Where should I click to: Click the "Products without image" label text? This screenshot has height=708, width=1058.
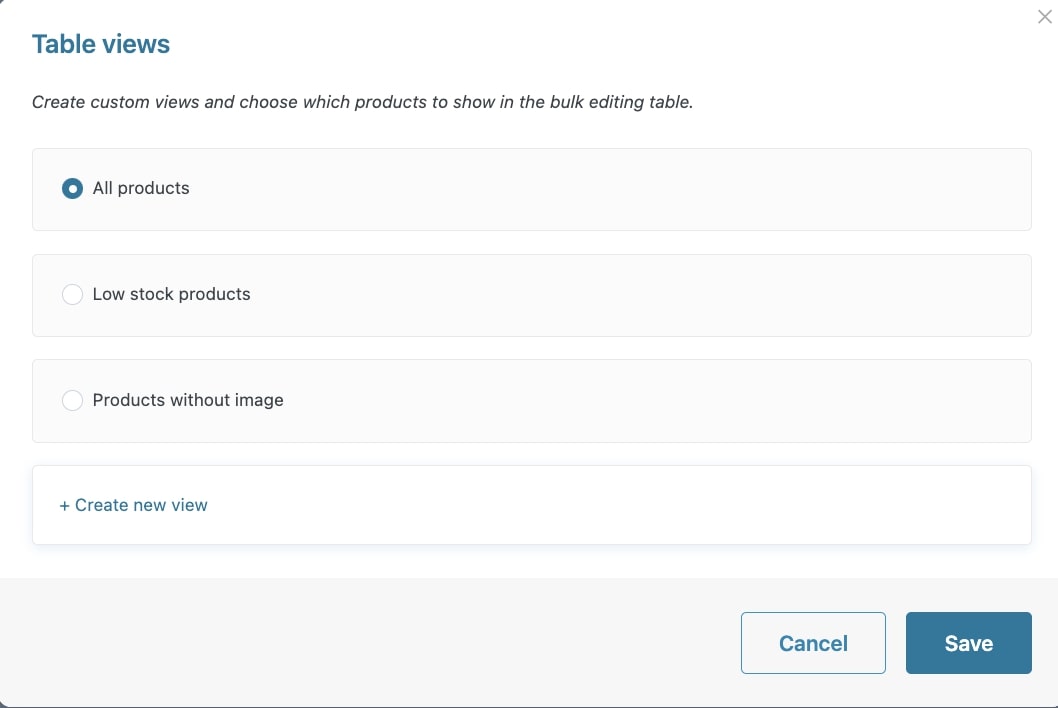coord(188,401)
